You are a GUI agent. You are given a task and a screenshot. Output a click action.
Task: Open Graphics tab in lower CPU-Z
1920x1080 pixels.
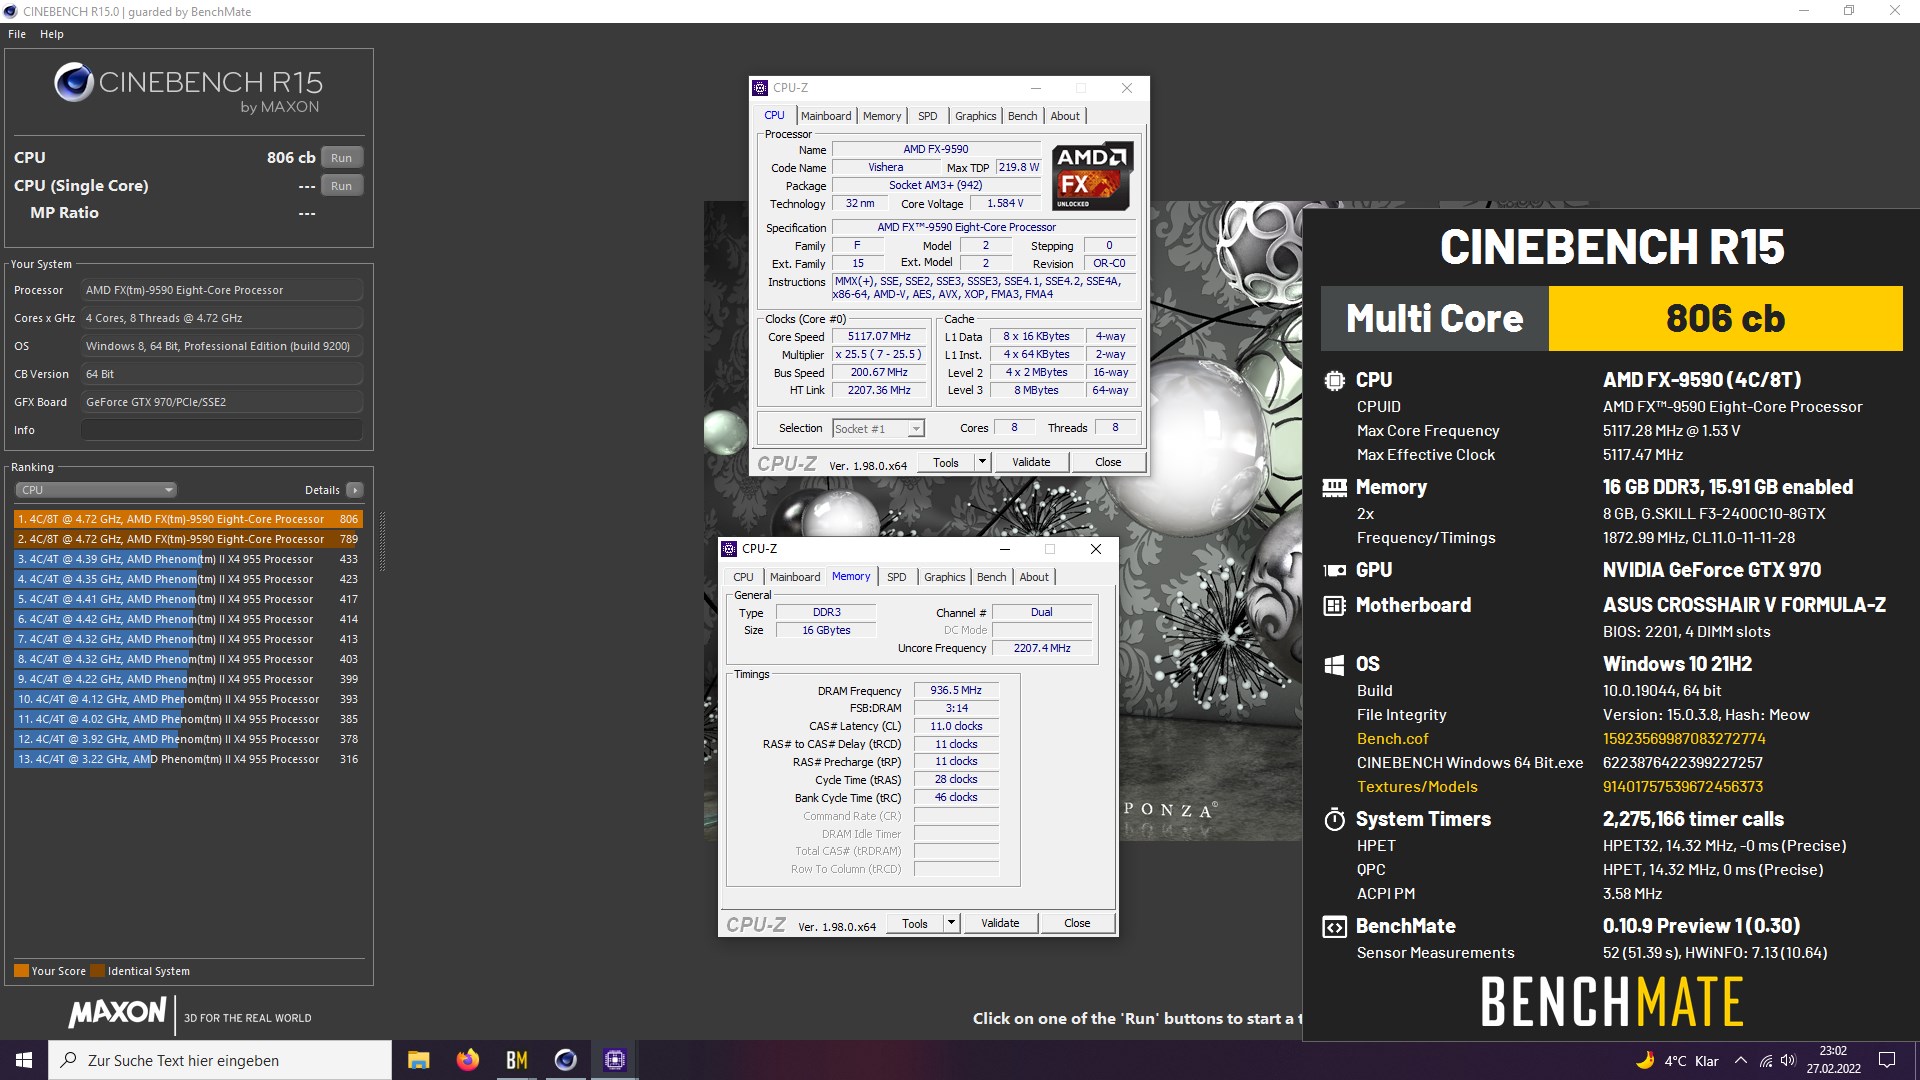[x=944, y=577]
